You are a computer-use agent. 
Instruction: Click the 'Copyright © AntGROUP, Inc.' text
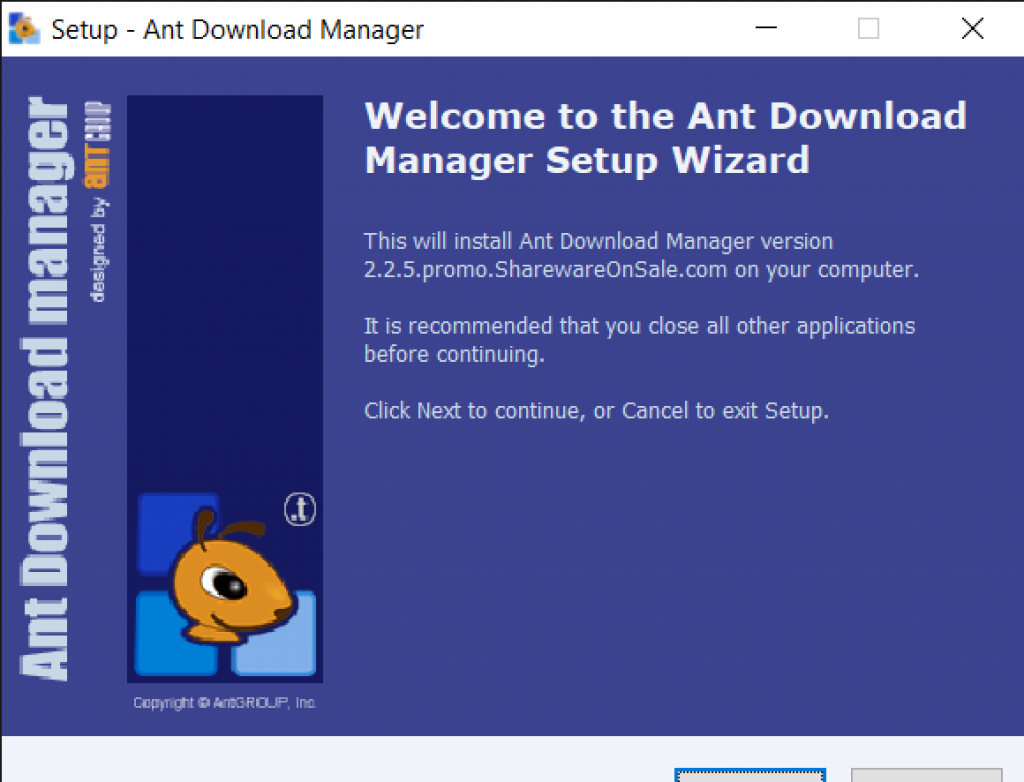pyautogui.click(x=225, y=702)
